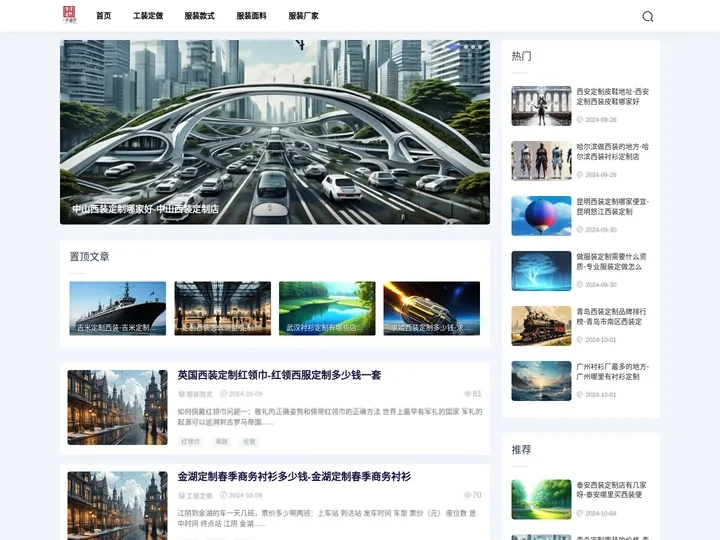Go to 首页 menu item
This screenshot has height=540, width=720.
(x=104, y=16)
